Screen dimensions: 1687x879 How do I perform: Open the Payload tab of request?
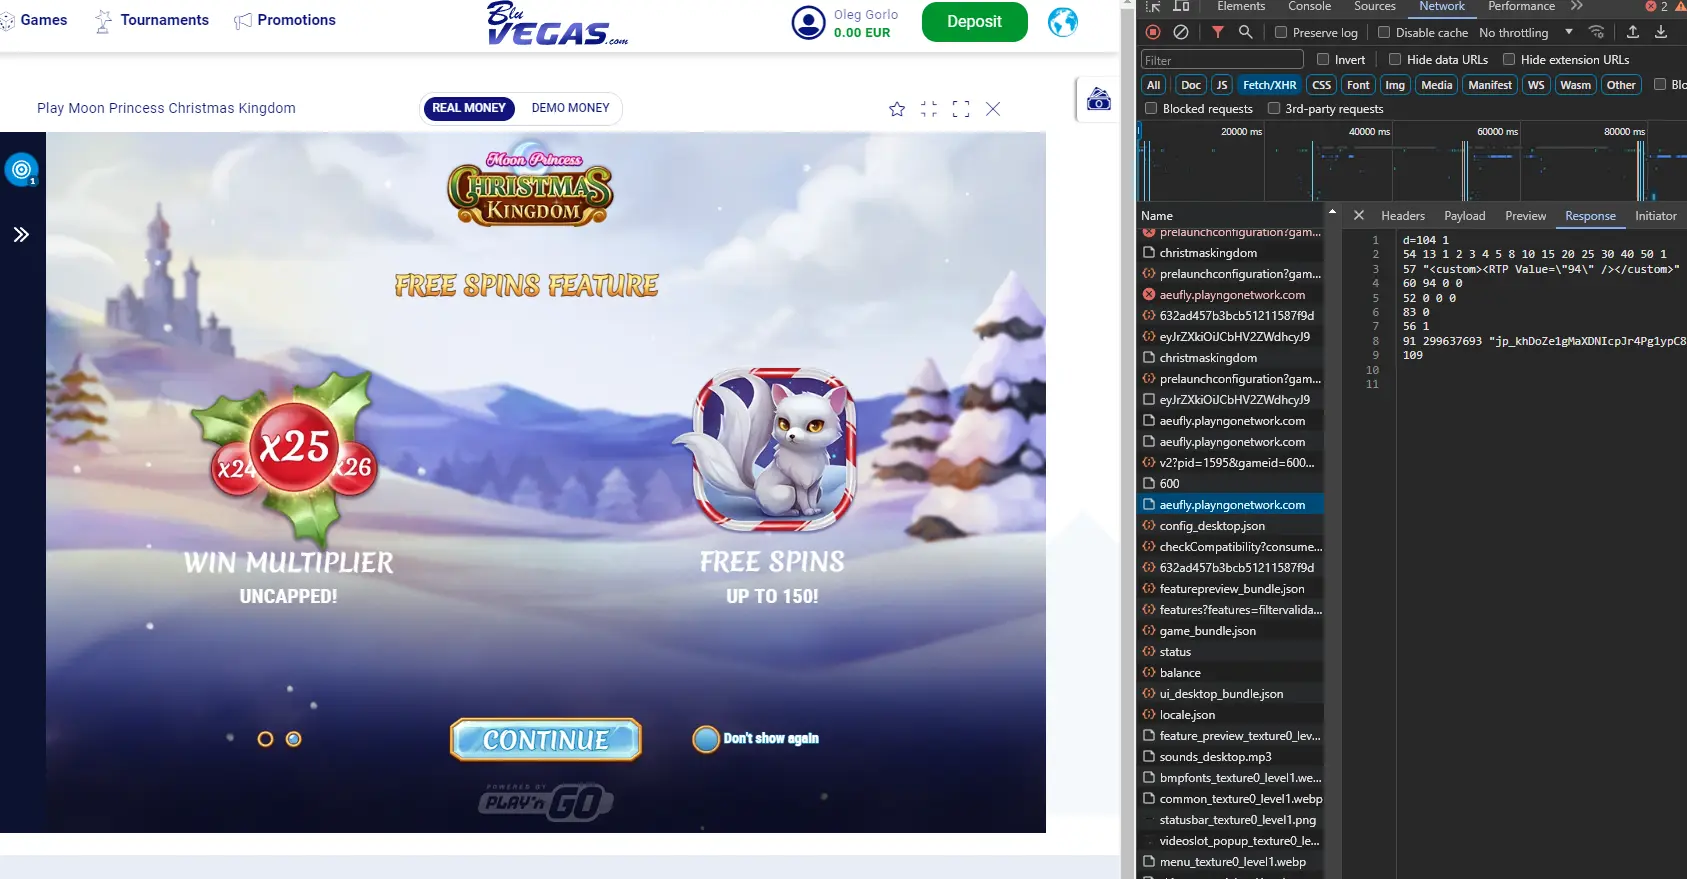1465,216
